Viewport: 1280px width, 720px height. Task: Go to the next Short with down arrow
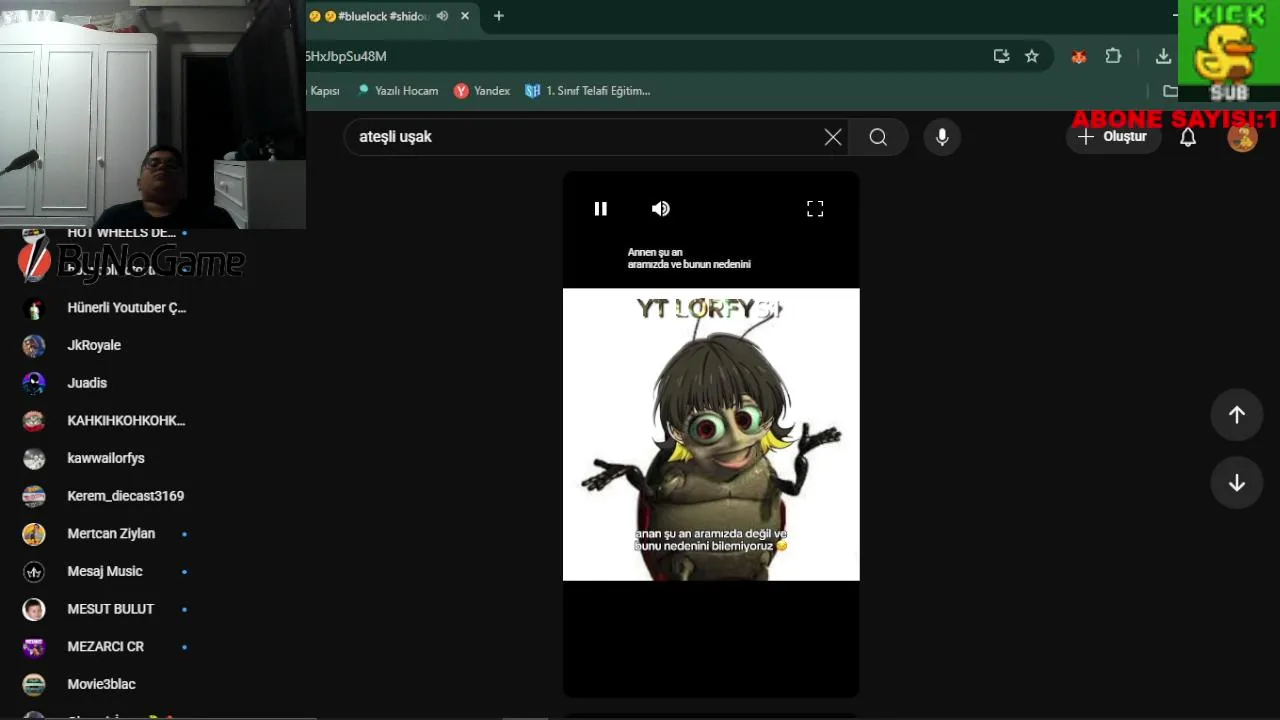tap(1237, 483)
